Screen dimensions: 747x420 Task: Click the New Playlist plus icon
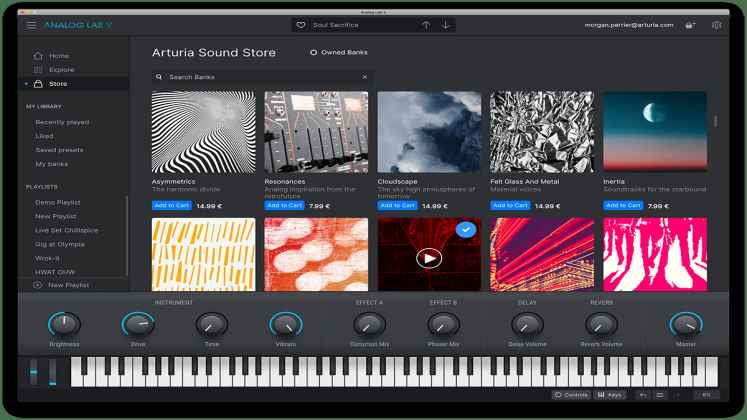coord(38,285)
